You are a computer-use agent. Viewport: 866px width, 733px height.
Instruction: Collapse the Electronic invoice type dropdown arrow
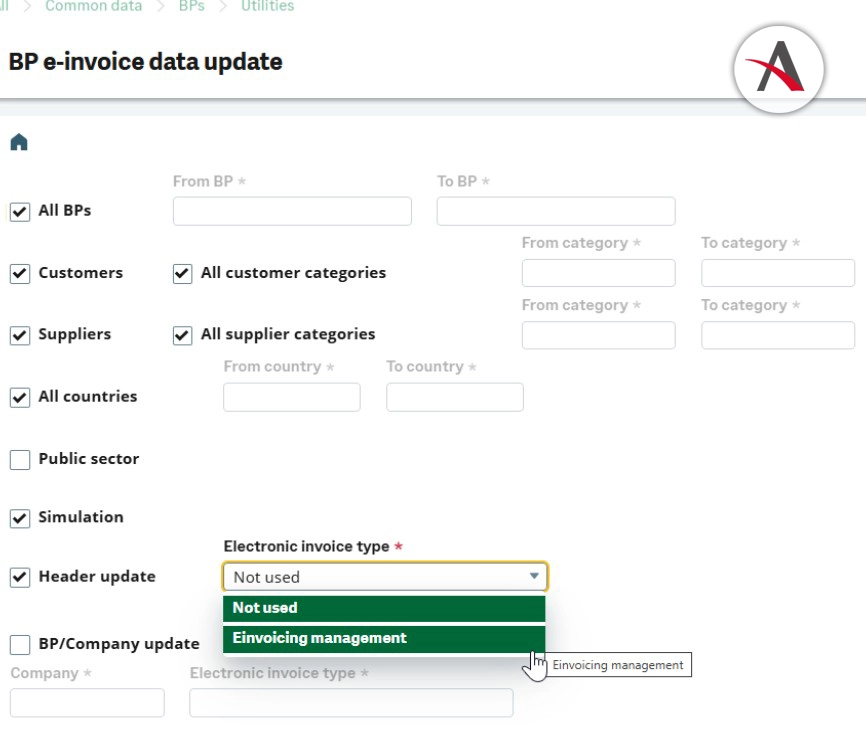pos(534,577)
